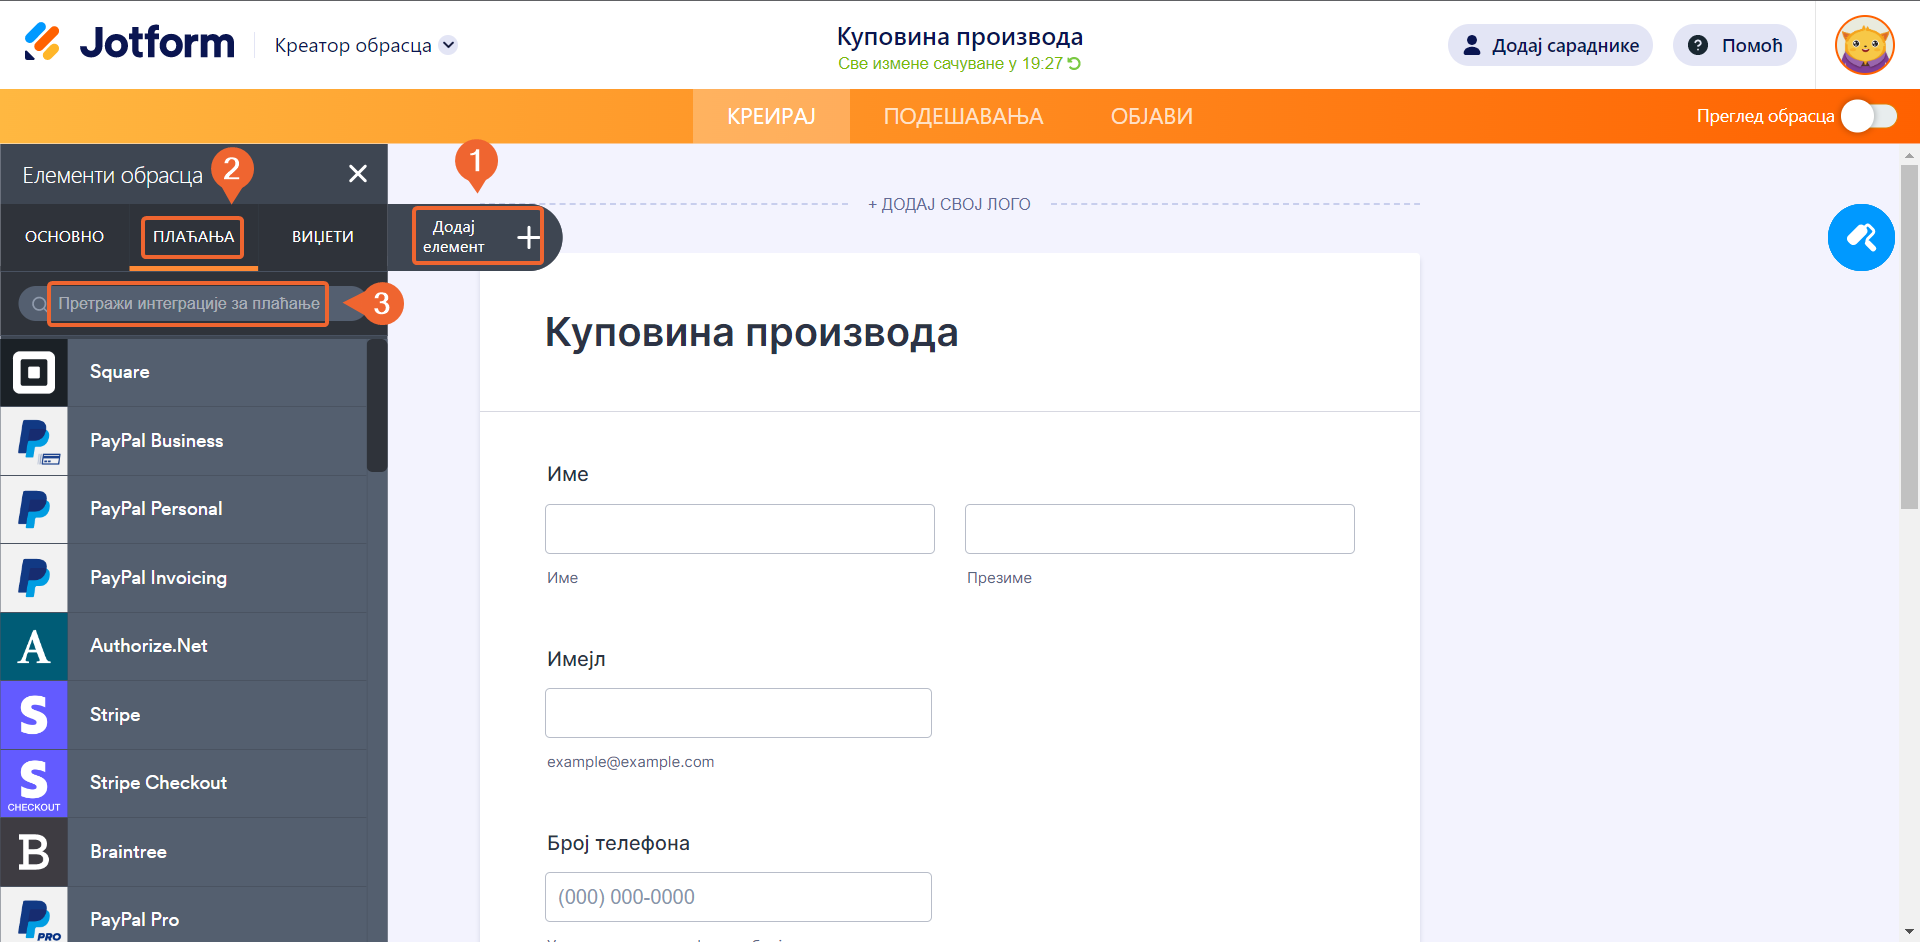This screenshot has width=1920, height=942.
Task: Focus the first name input field
Action: point(740,529)
